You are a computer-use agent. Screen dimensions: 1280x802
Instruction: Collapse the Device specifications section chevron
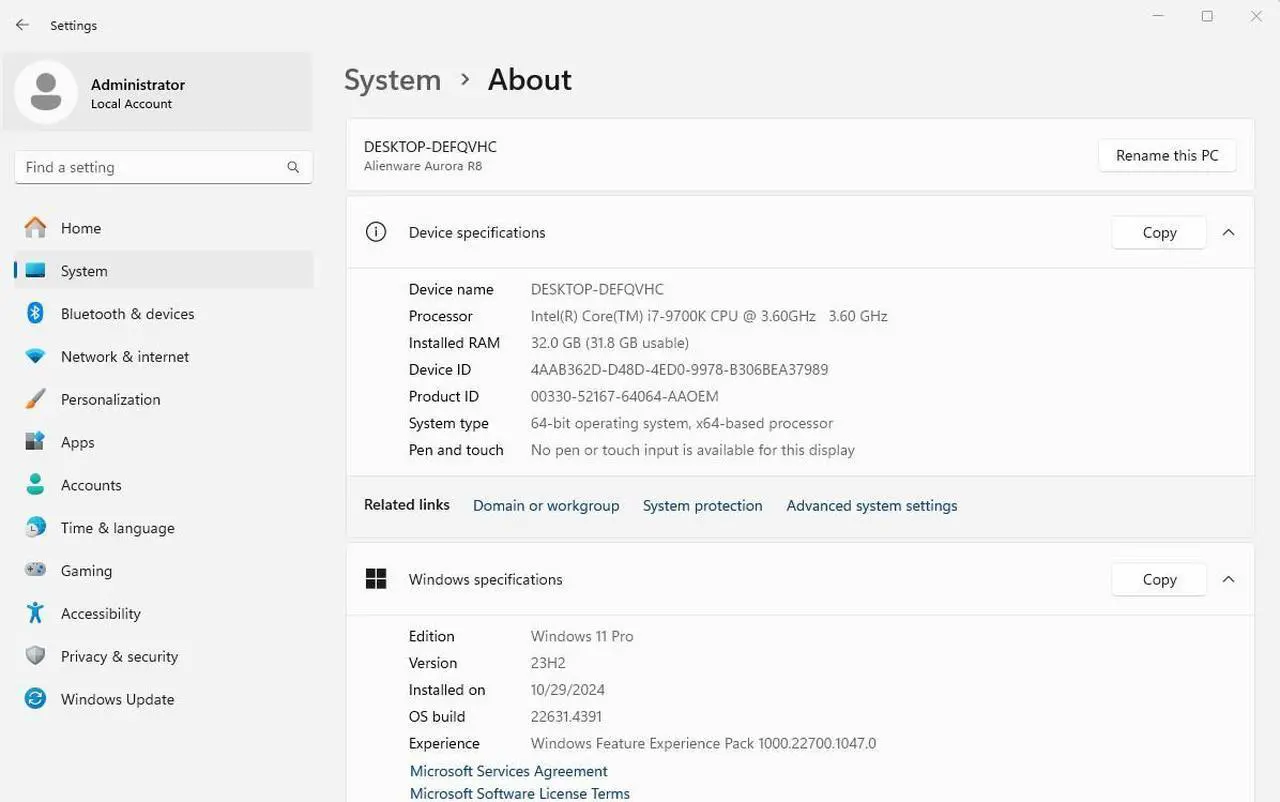[x=1228, y=232]
